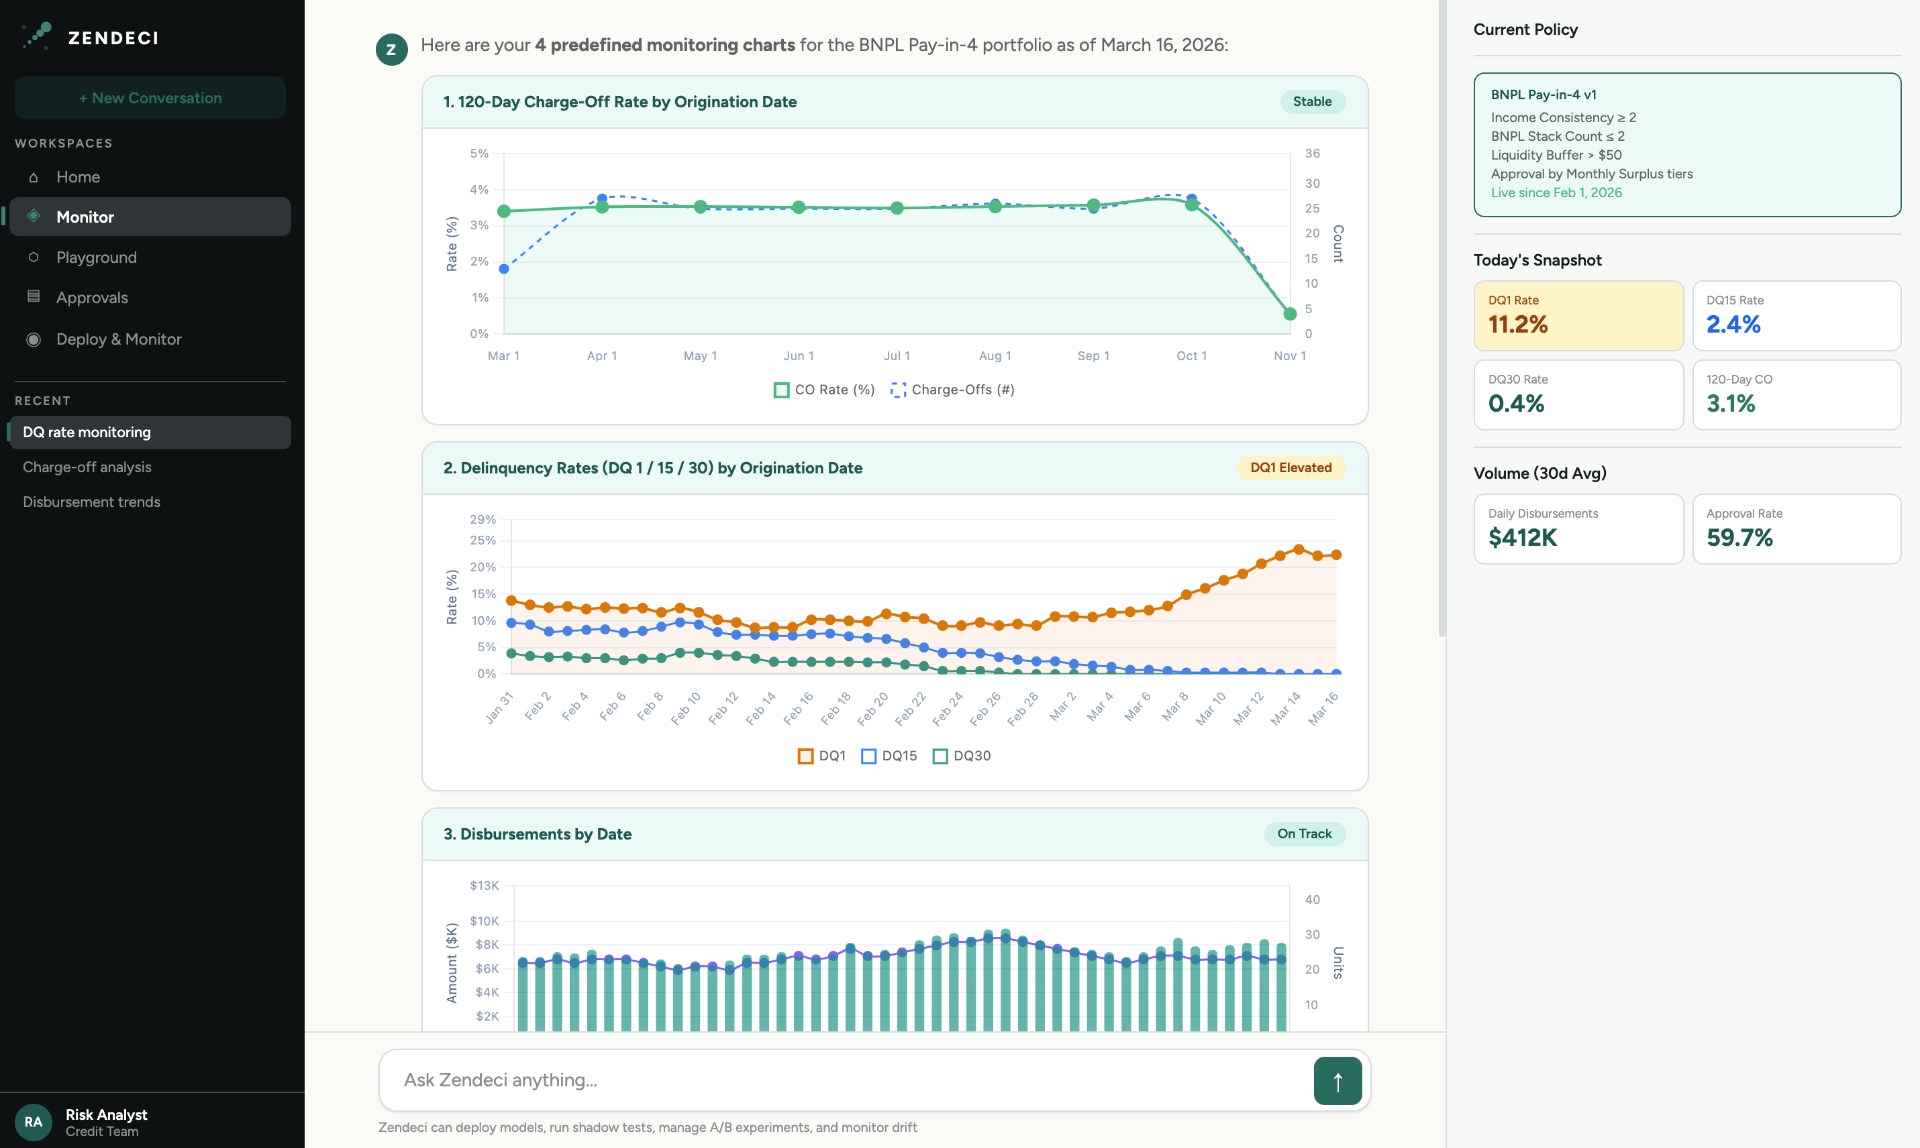Click the Today's Snapshot heading
The width and height of the screenshot is (1920, 1148).
(x=1537, y=260)
